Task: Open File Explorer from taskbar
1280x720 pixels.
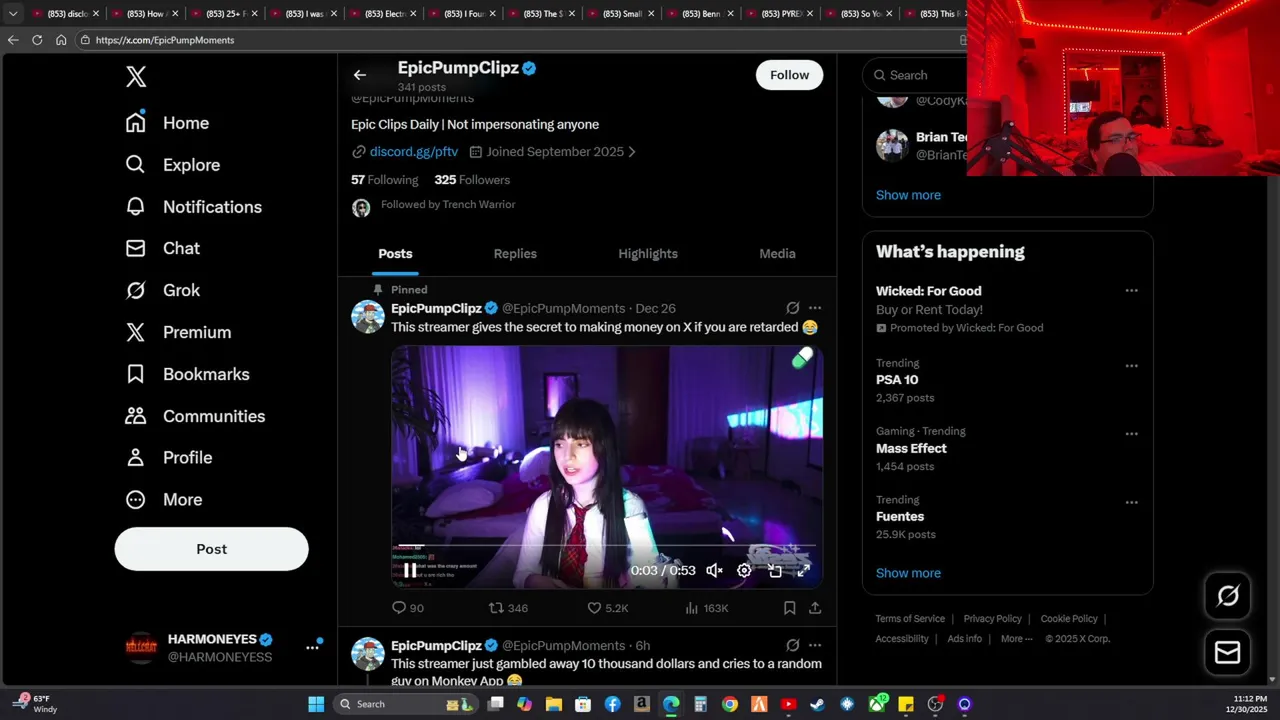Action: (x=554, y=704)
